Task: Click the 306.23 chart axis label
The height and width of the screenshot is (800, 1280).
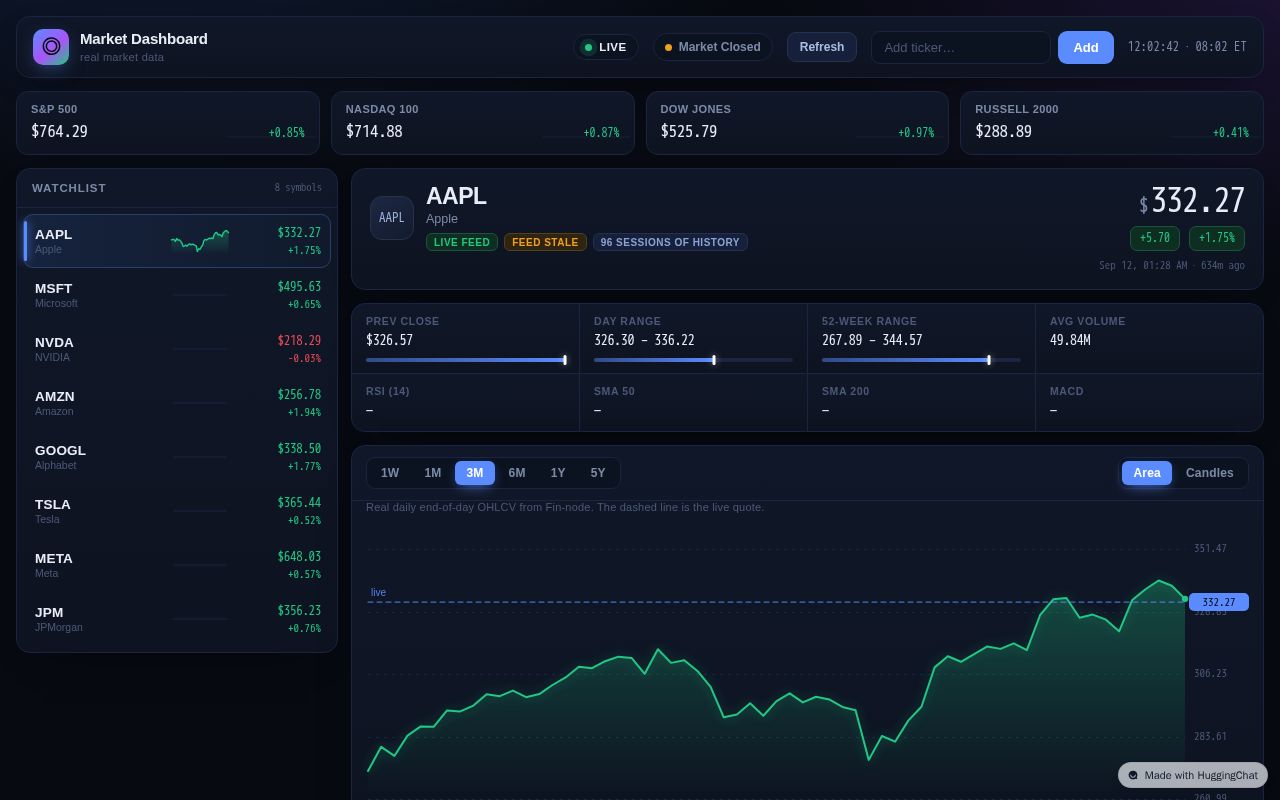Action: pyautogui.click(x=1210, y=674)
